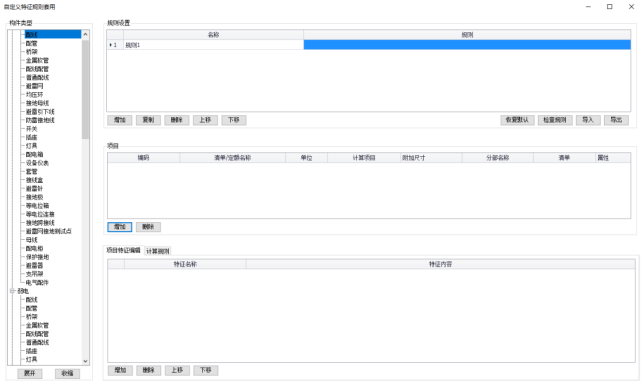This screenshot has width=642, height=386.
Task: Click the 单位 column header
Action: coord(306,158)
